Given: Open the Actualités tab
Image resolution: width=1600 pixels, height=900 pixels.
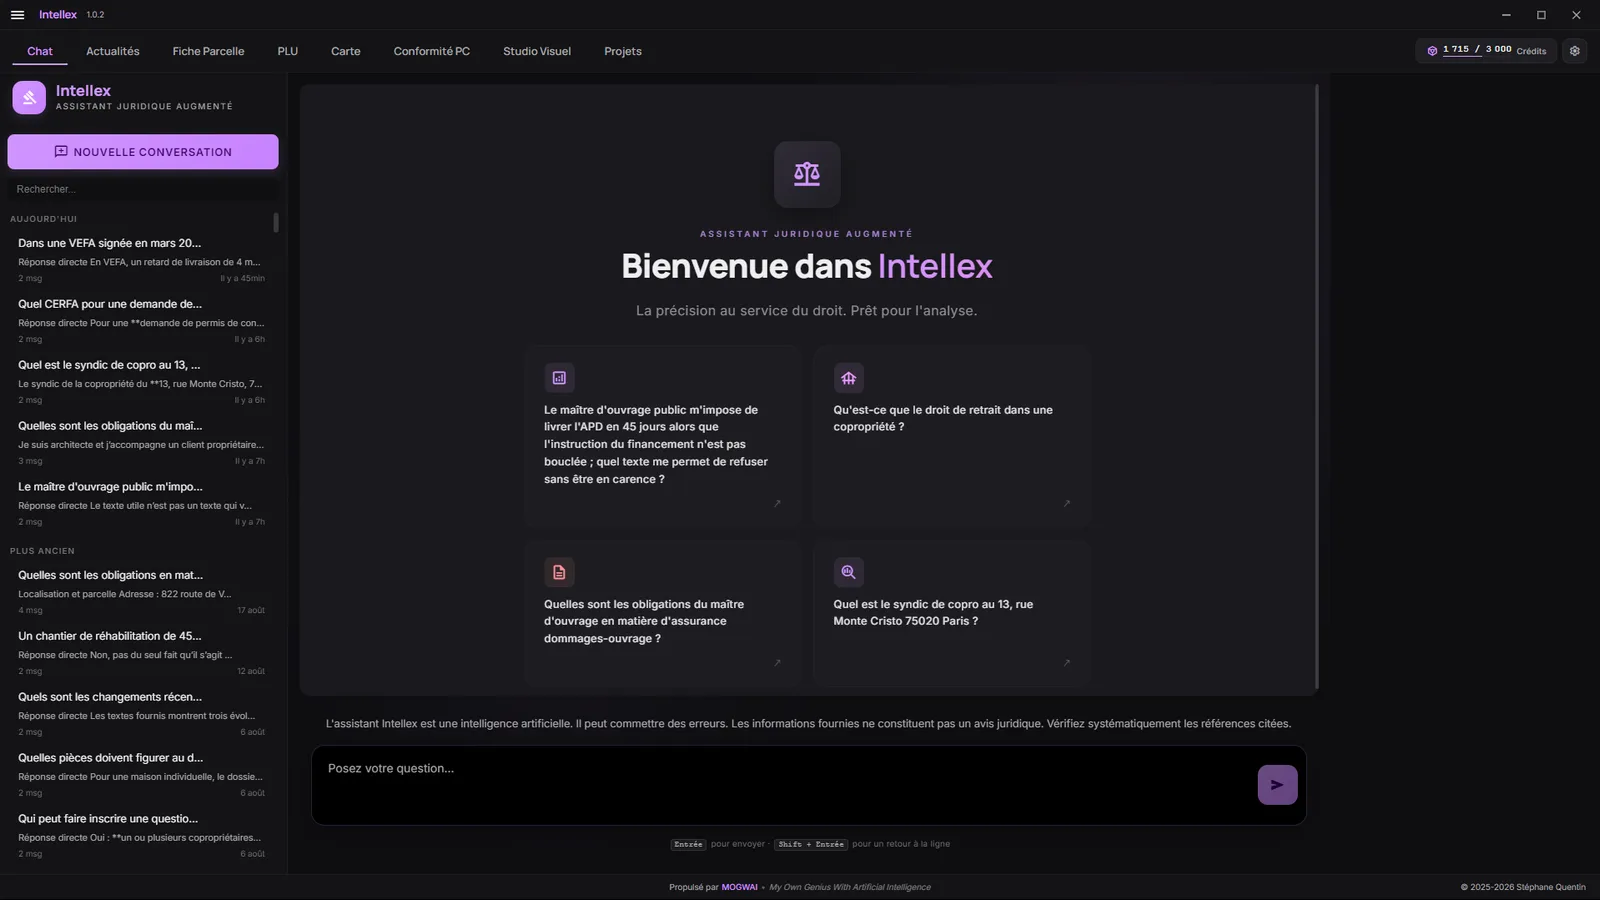Looking at the screenshot, I should (x=113, y=51).
